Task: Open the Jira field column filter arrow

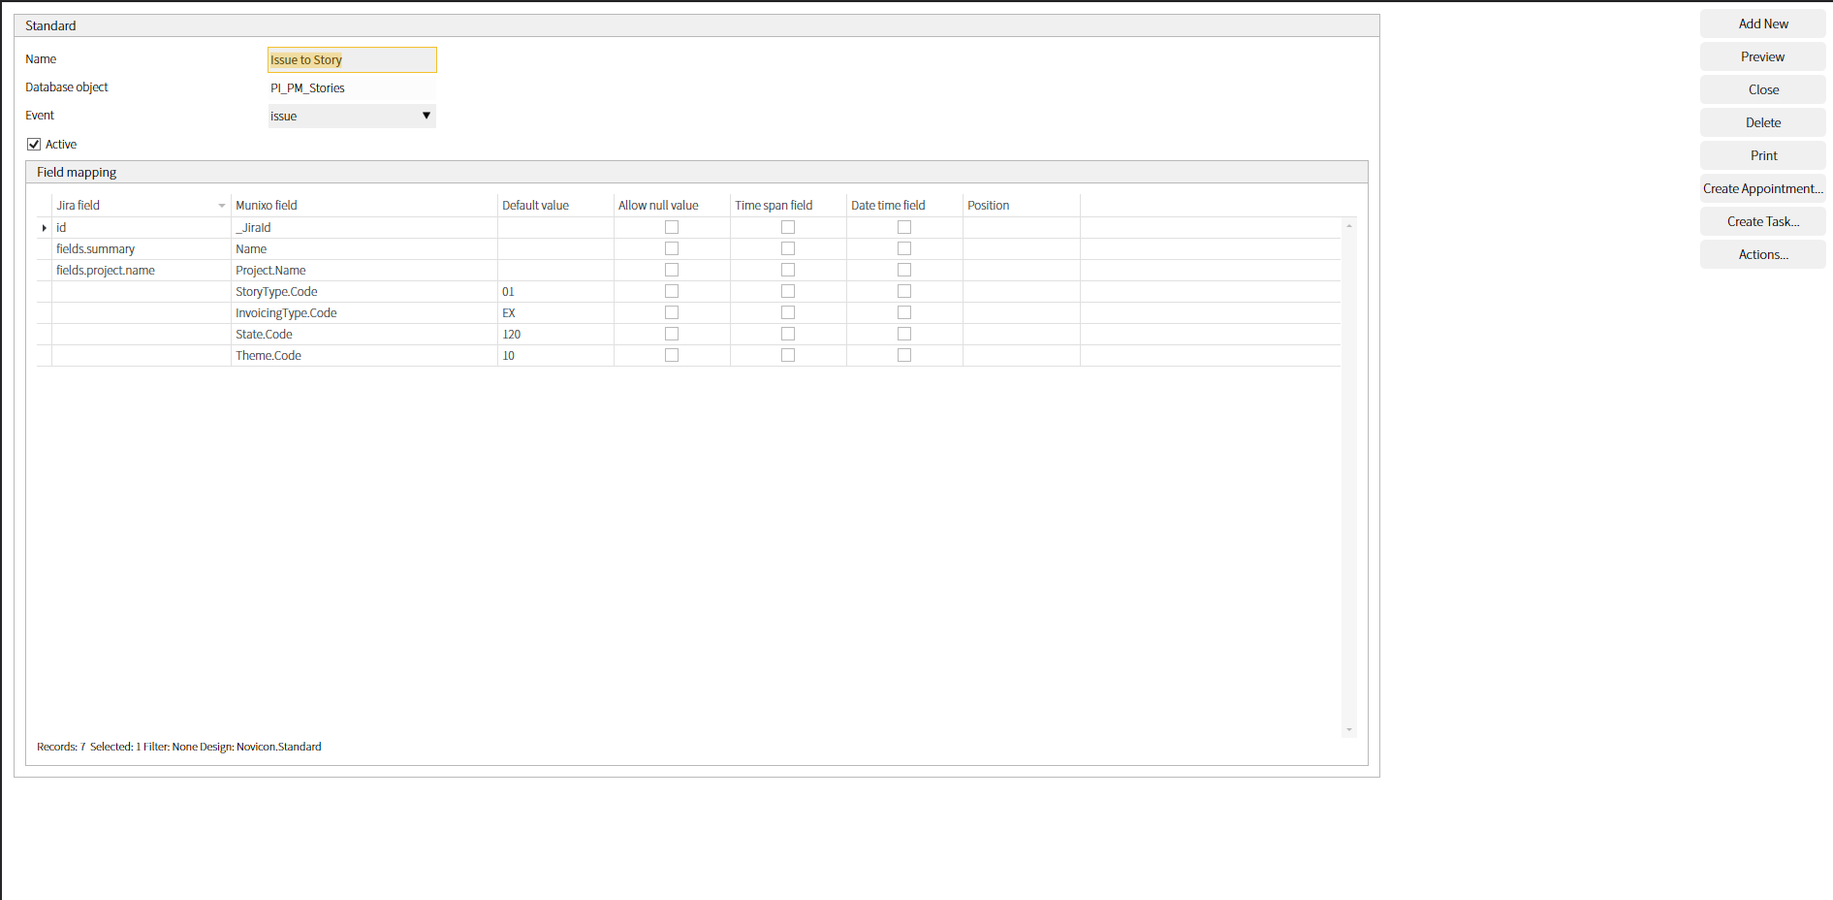Action: (x=221, y=206)
